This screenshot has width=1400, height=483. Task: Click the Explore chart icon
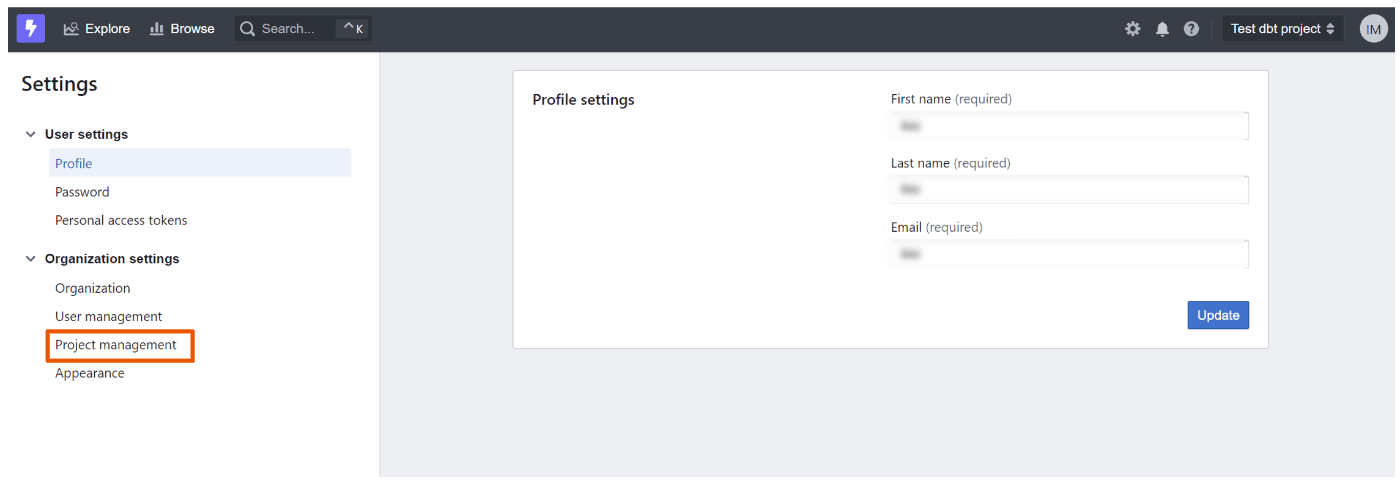71,29
